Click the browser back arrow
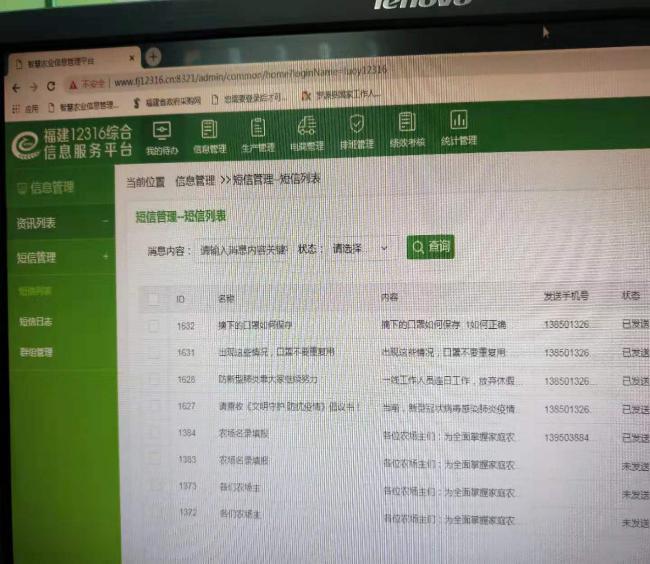The width and height of the screenshot is (650, 564). point(17,87)
